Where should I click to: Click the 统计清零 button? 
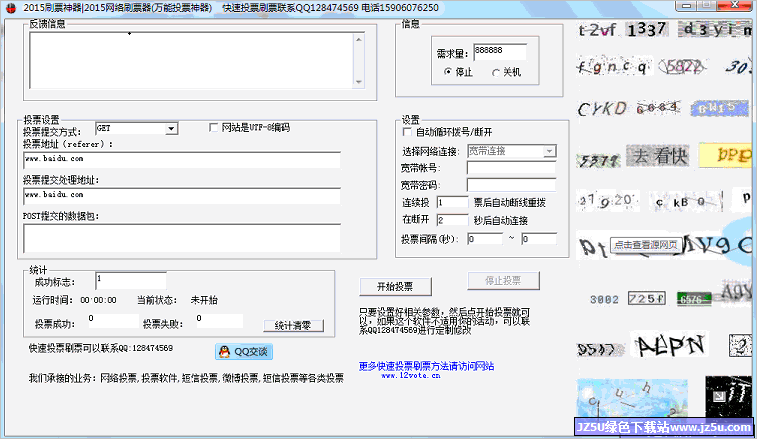tap(293, 325)
